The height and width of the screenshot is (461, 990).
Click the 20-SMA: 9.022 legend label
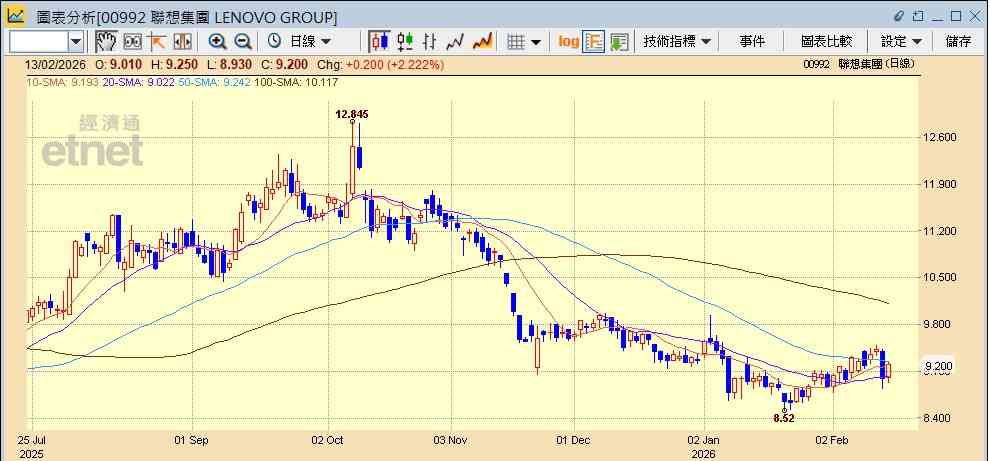pyautogui.click(x=138, y=82)
